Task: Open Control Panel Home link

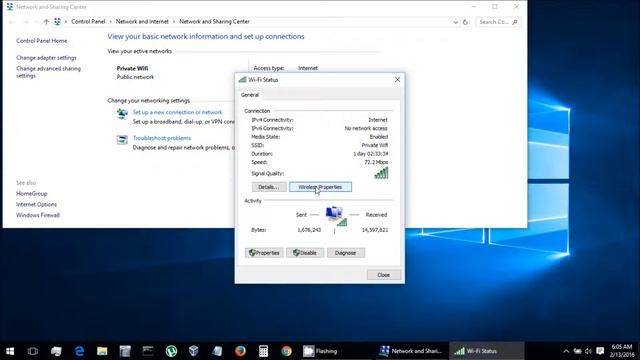Action: (x=42, y=41)
